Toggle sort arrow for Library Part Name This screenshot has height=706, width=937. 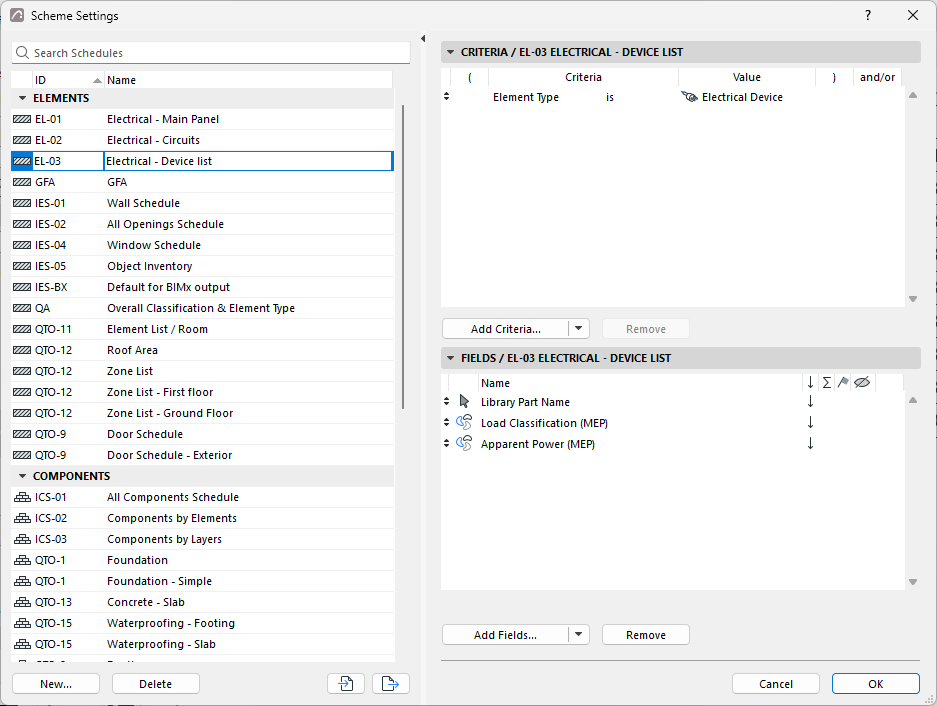tap(810, 402)
